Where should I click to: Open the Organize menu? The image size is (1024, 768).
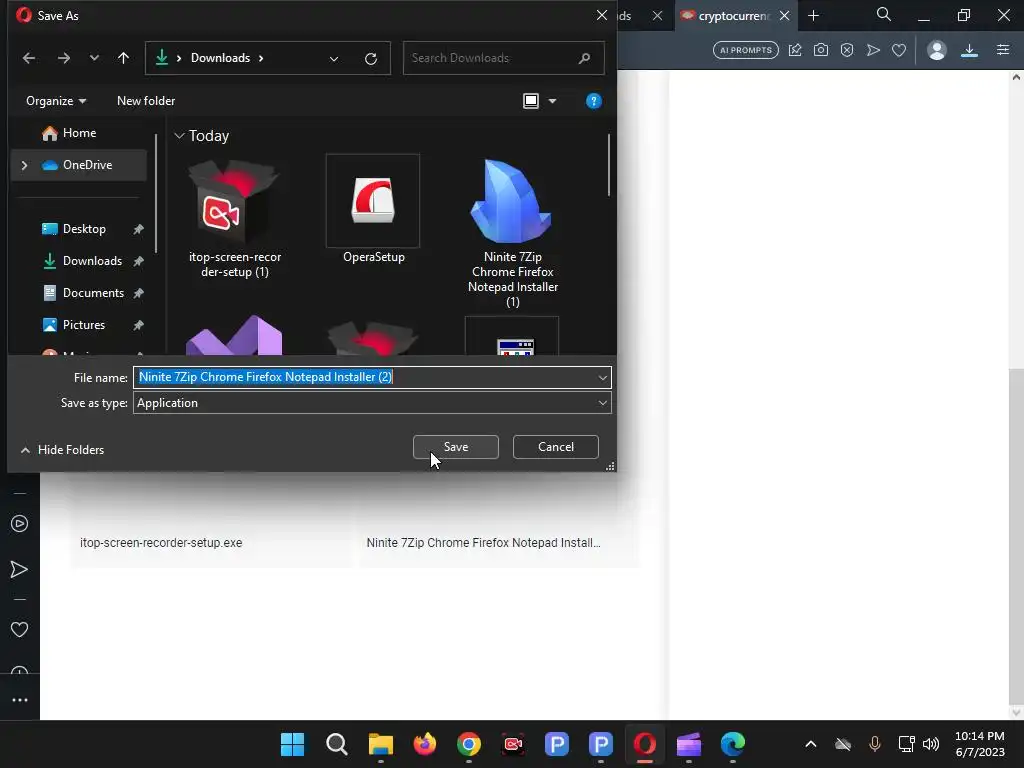coord(56,101)
